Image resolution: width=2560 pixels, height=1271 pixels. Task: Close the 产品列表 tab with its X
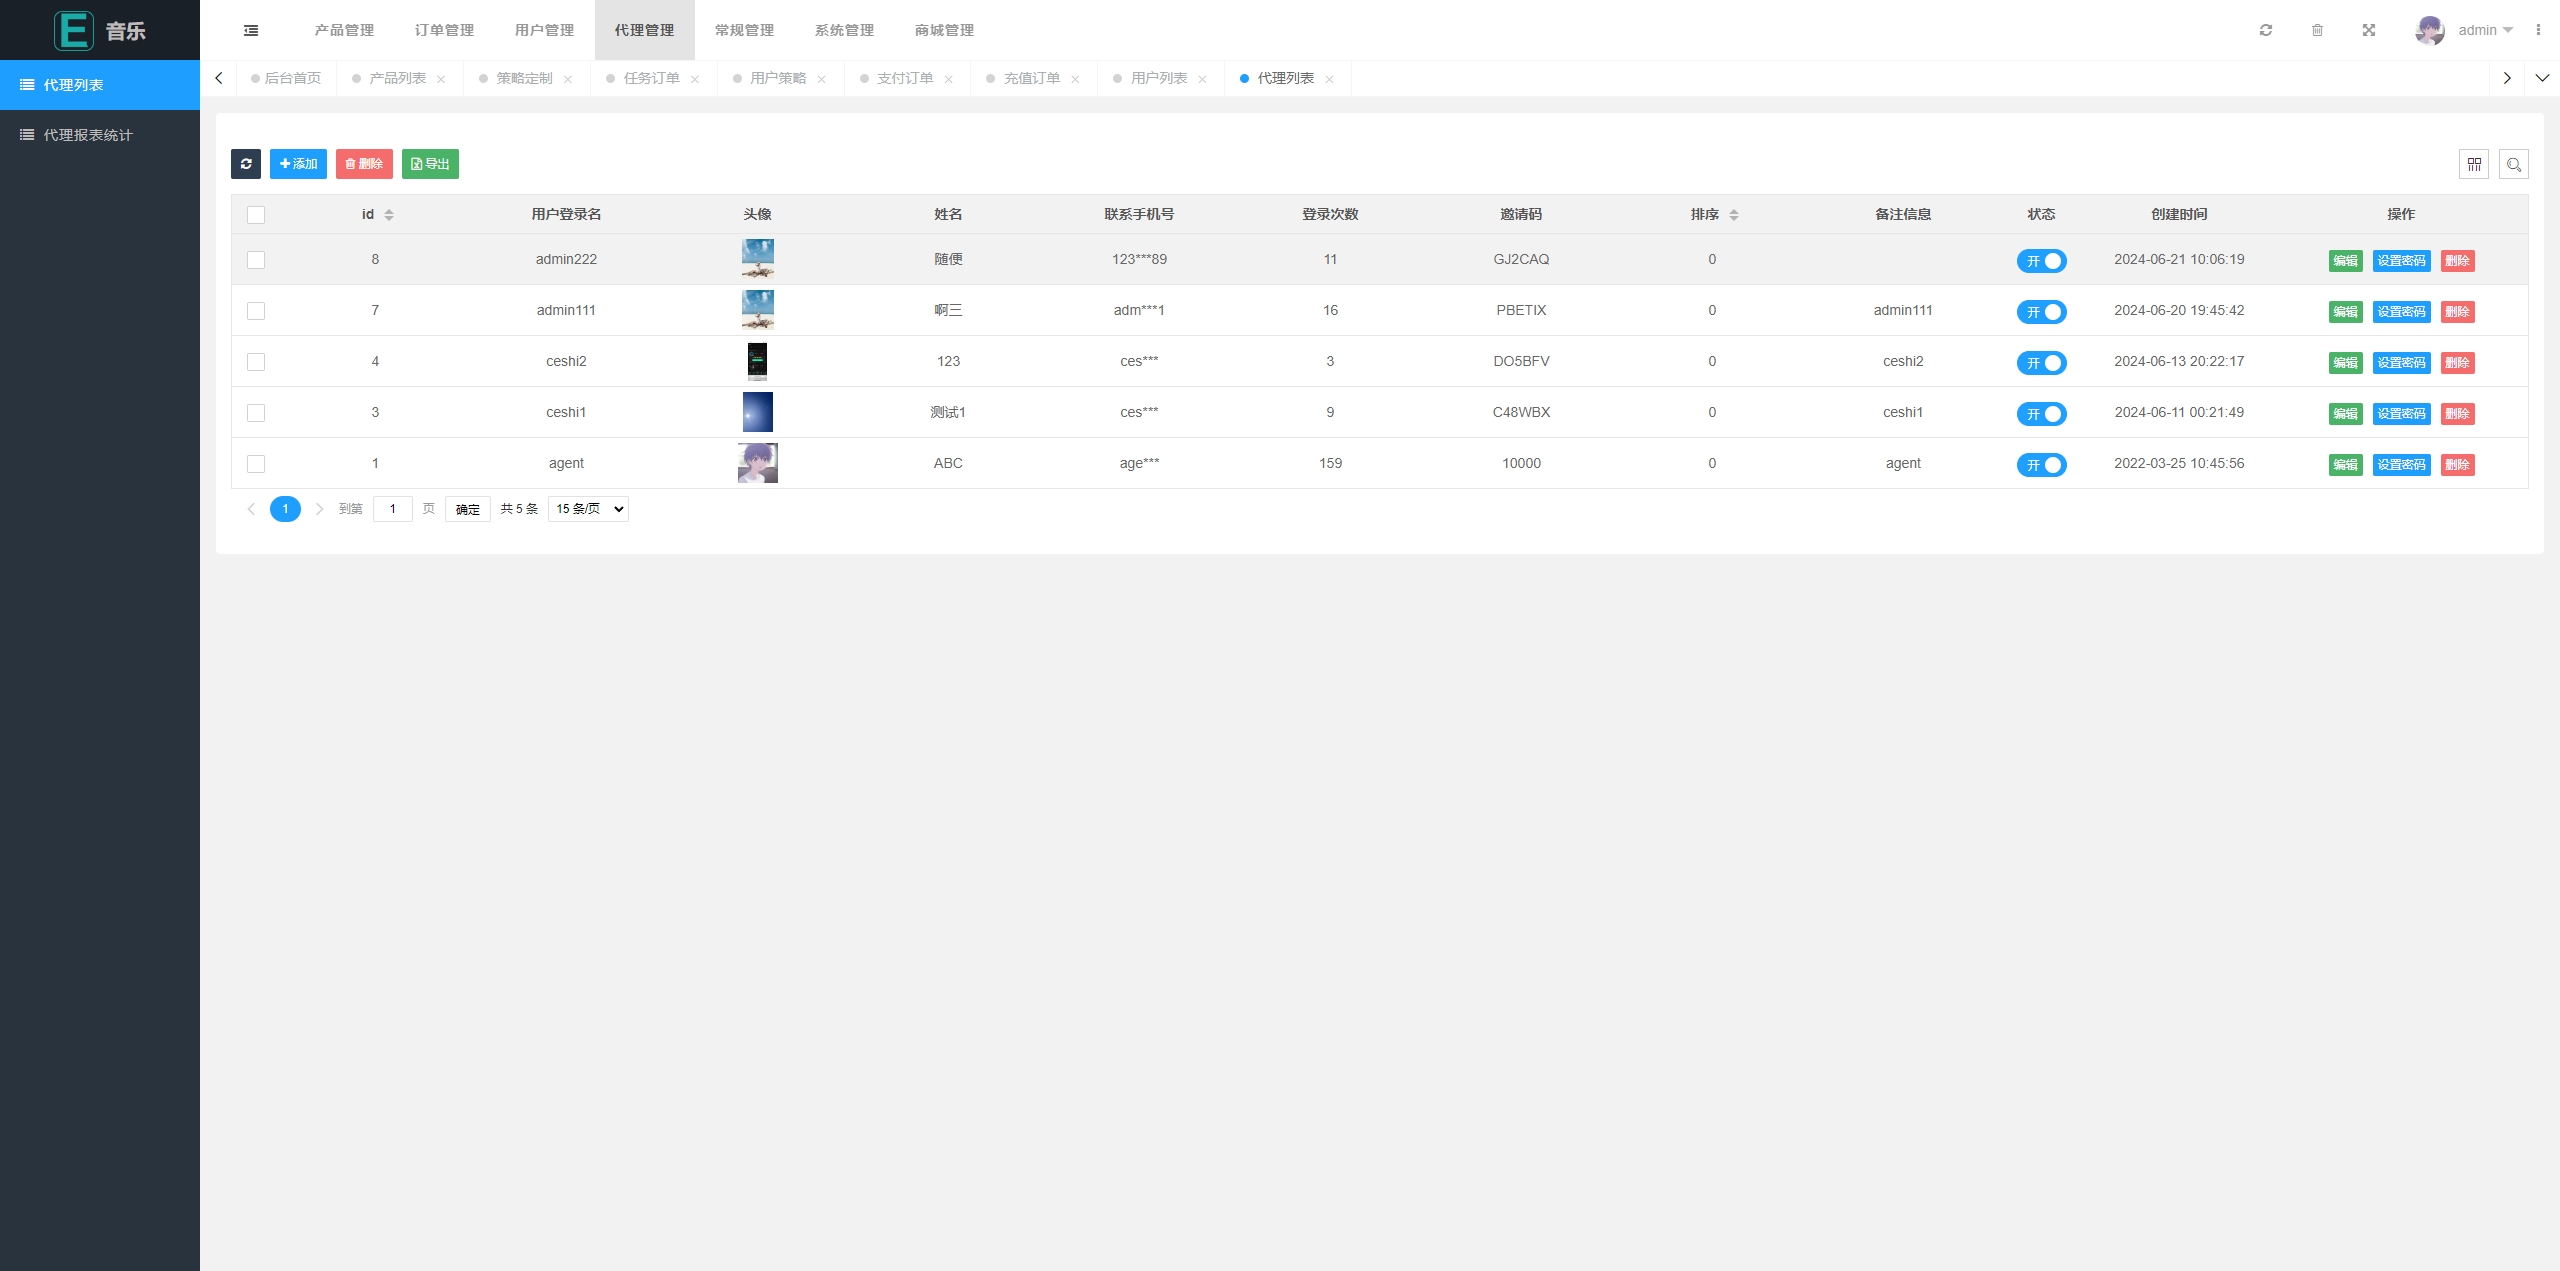(441, 79)
